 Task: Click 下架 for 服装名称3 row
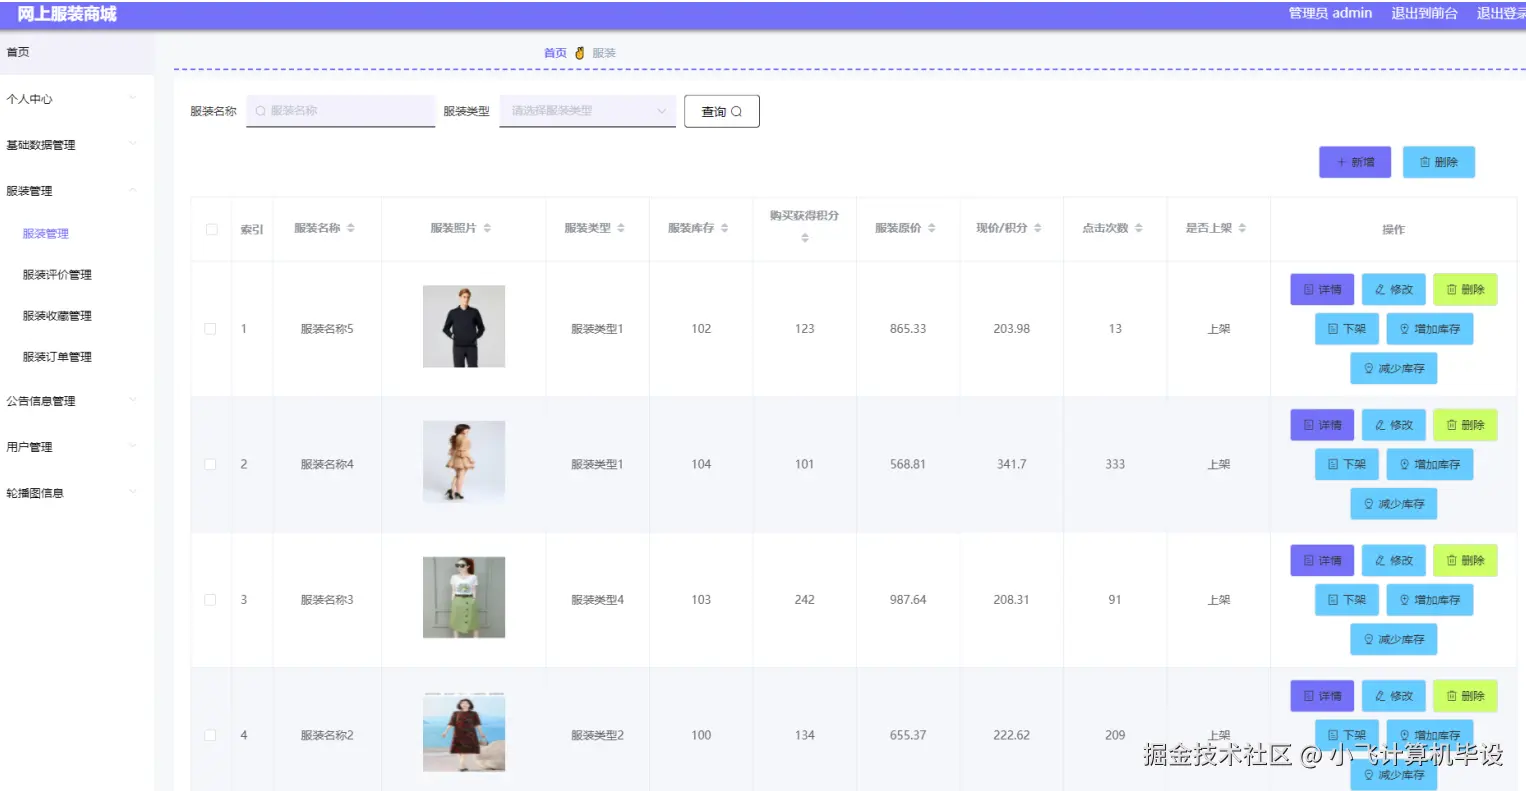(x=1347, y=600)
